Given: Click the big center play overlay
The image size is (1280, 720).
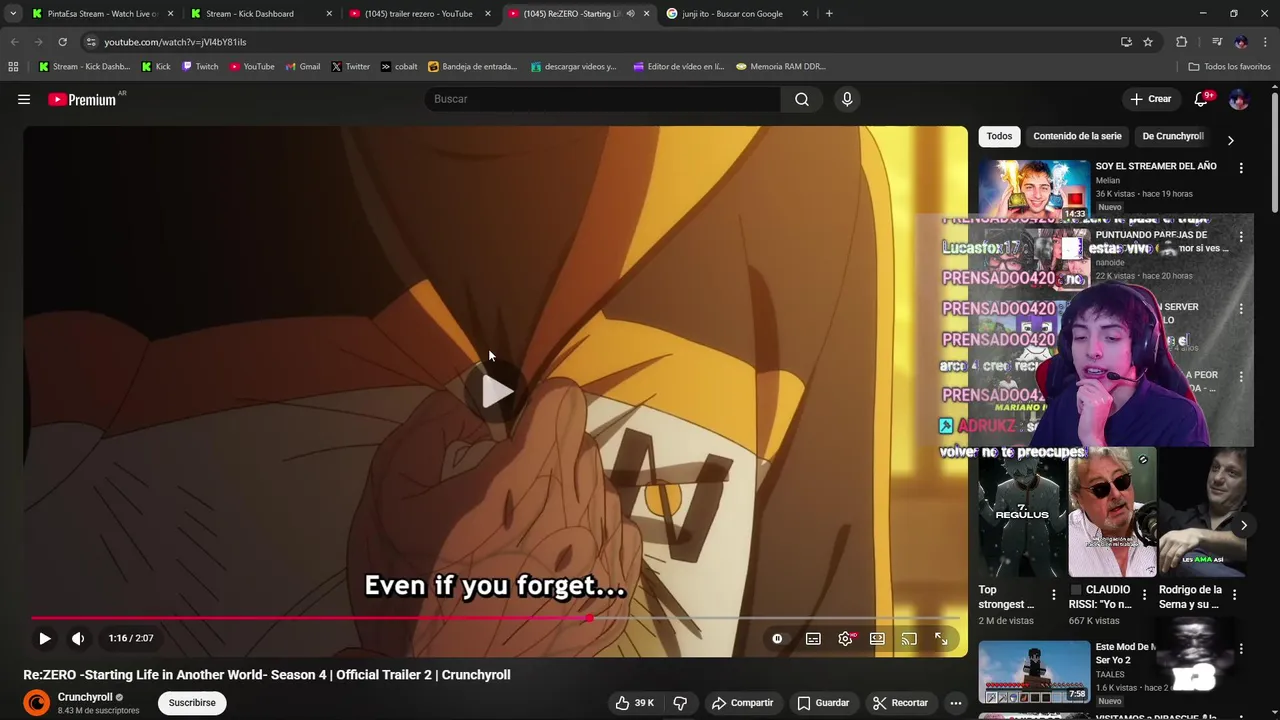Looking at the screenshot, I should click(x=497, y=391).
